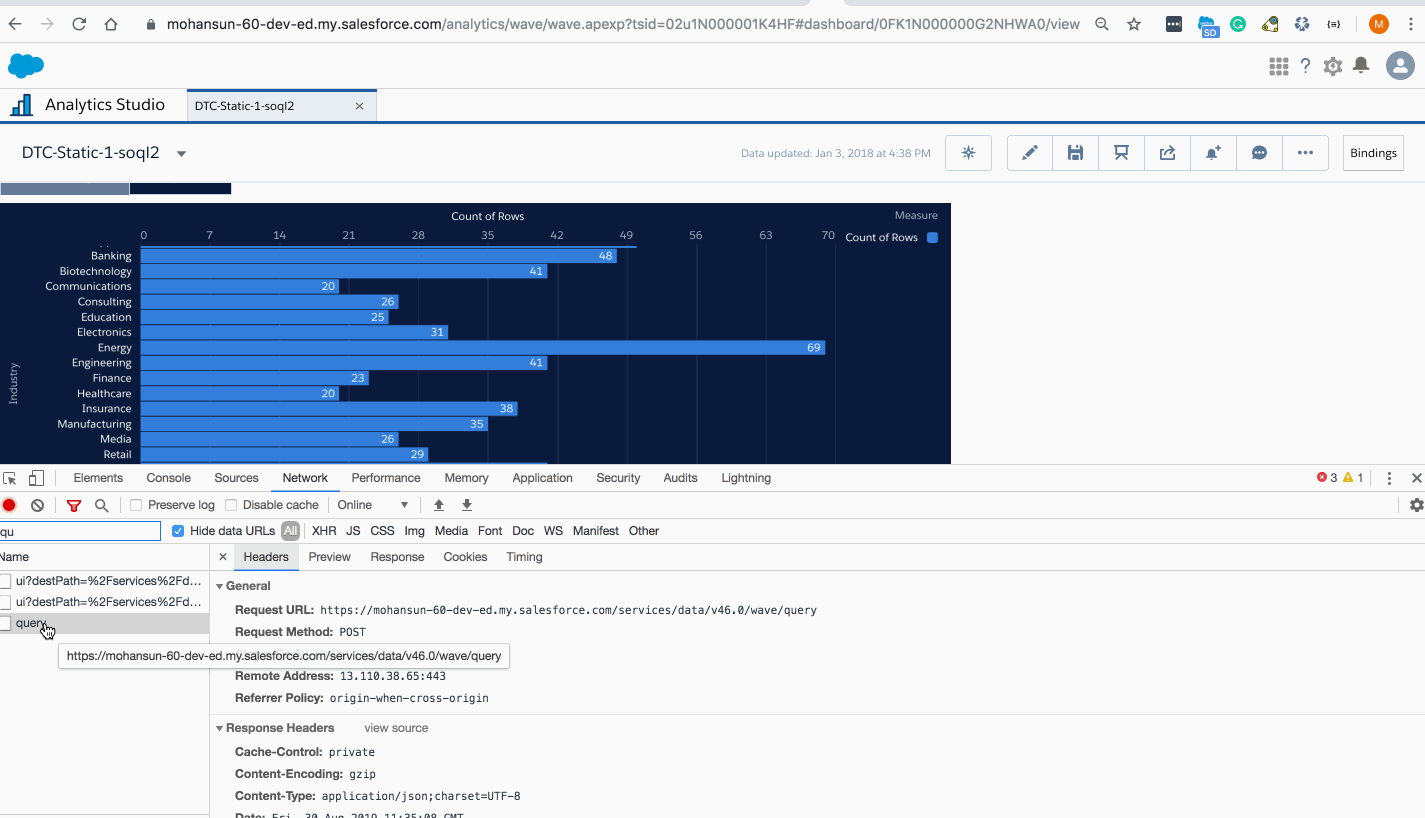This screenshot has height=818, width=1425.
Task: Select All request type filter
Action: 290,531
